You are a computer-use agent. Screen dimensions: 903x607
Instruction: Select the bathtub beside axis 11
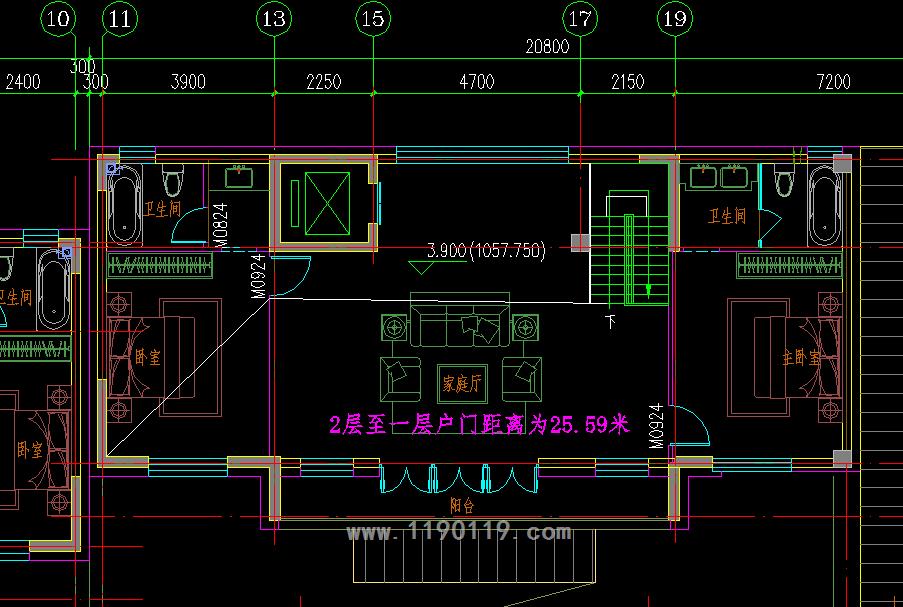click(124, 207)
